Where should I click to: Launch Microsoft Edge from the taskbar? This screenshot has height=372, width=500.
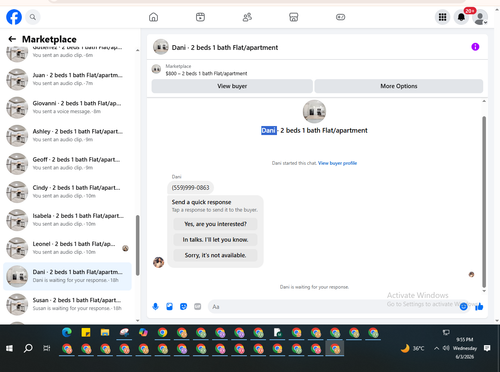point(67,332)
